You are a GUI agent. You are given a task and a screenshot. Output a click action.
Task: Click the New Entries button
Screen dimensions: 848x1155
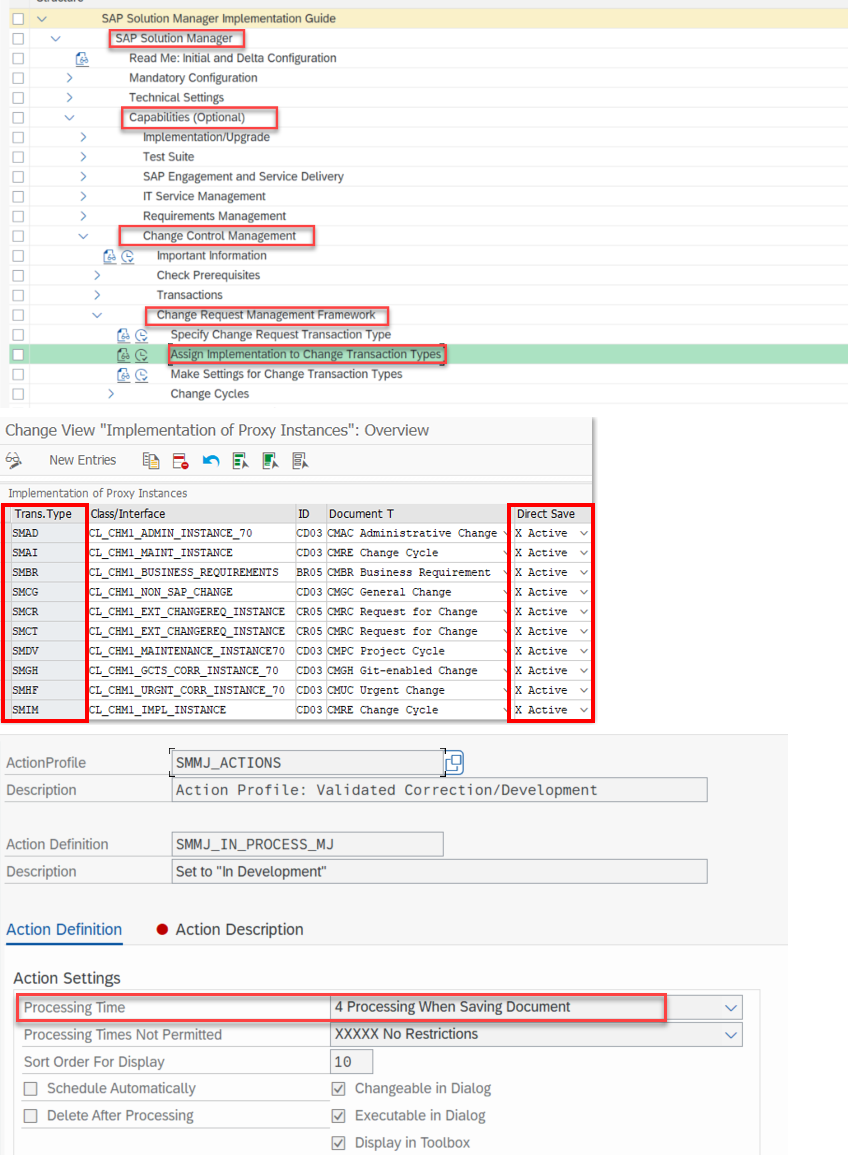(83, 460)
